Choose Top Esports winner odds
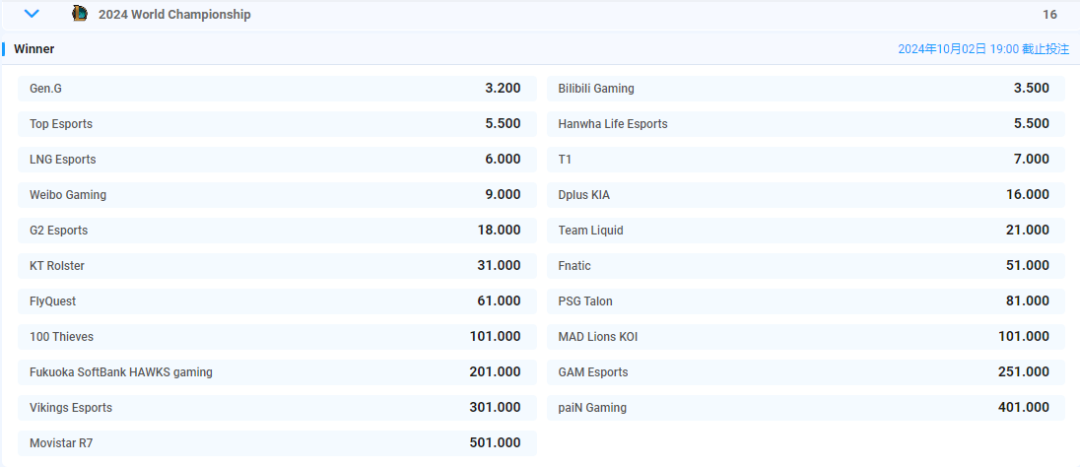1080x467 pixels. pos(277,124)
